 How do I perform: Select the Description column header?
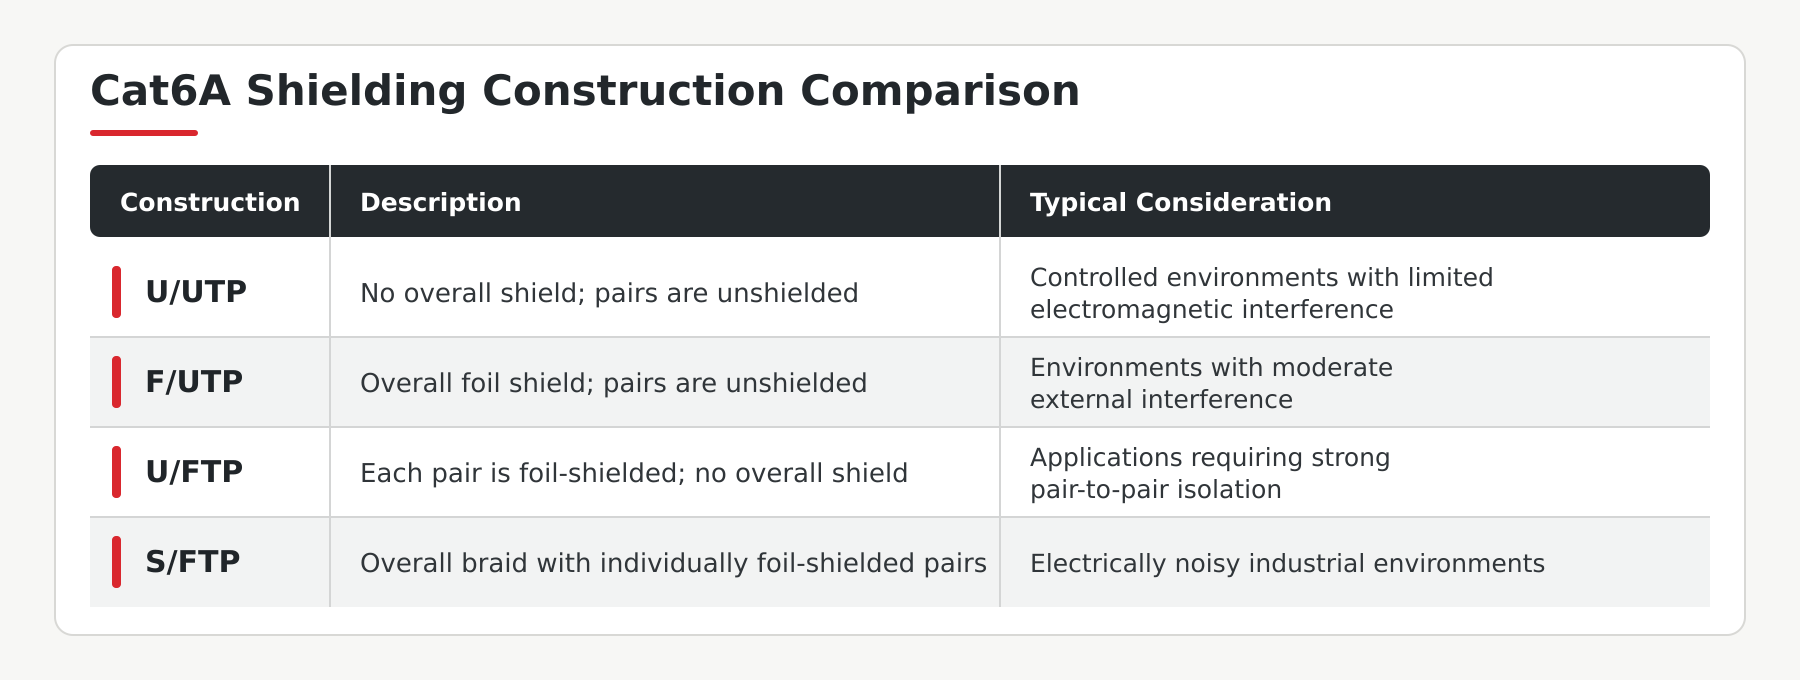440,202
